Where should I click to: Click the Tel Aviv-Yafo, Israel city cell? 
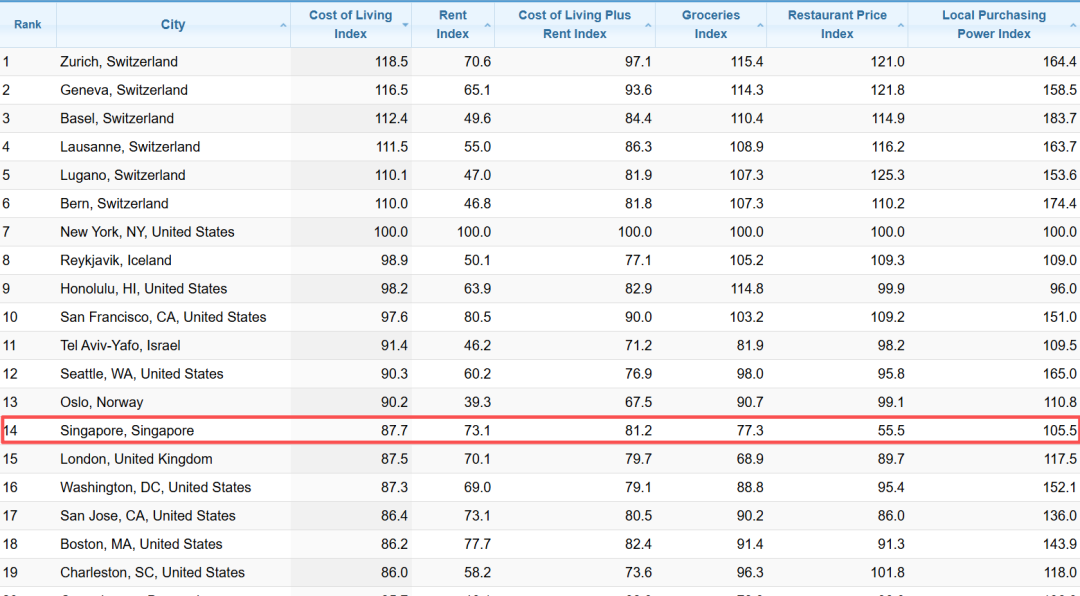coord(120,345)
